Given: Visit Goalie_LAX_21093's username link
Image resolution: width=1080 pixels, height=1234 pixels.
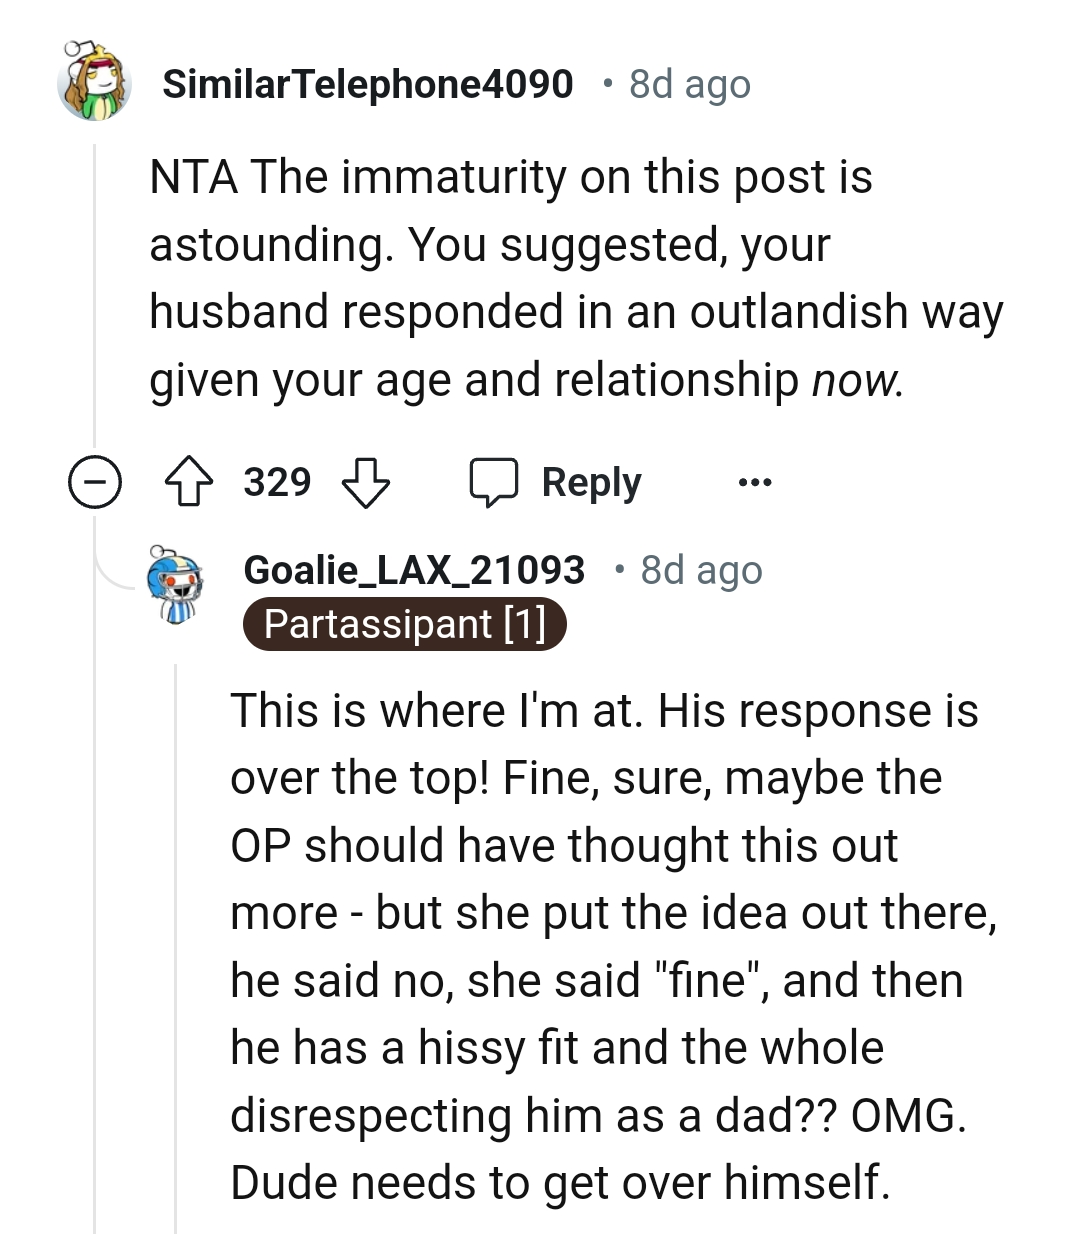Looking at the screenshot, I should tap(414, 570).
